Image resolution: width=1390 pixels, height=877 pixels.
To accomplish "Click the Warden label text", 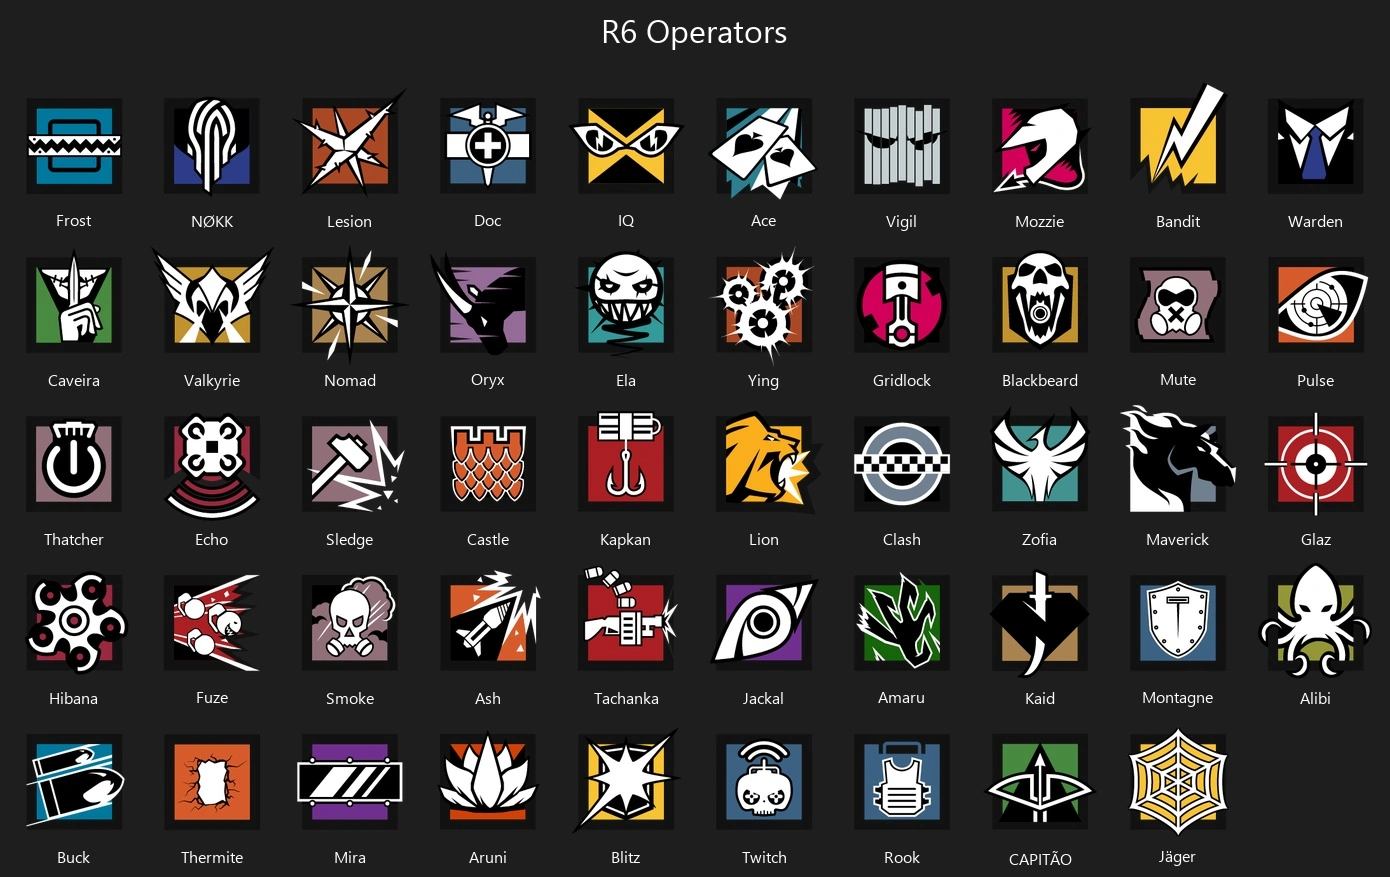I will tap(1315, 222).
